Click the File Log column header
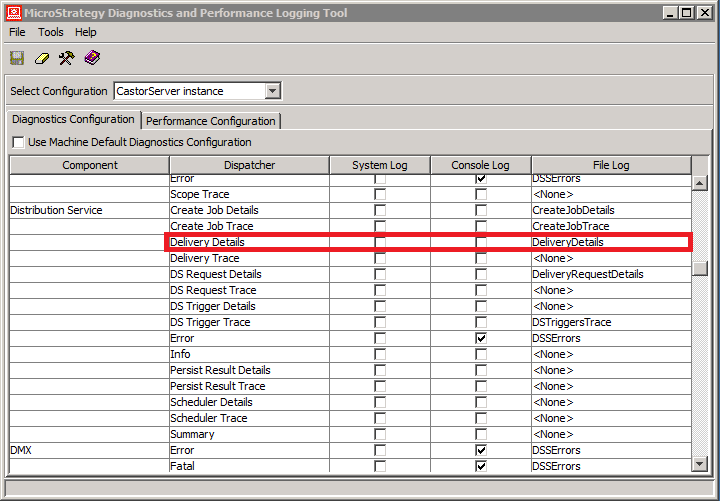Image resolution: width=720 pixels, height=501 pixels. 610,165
